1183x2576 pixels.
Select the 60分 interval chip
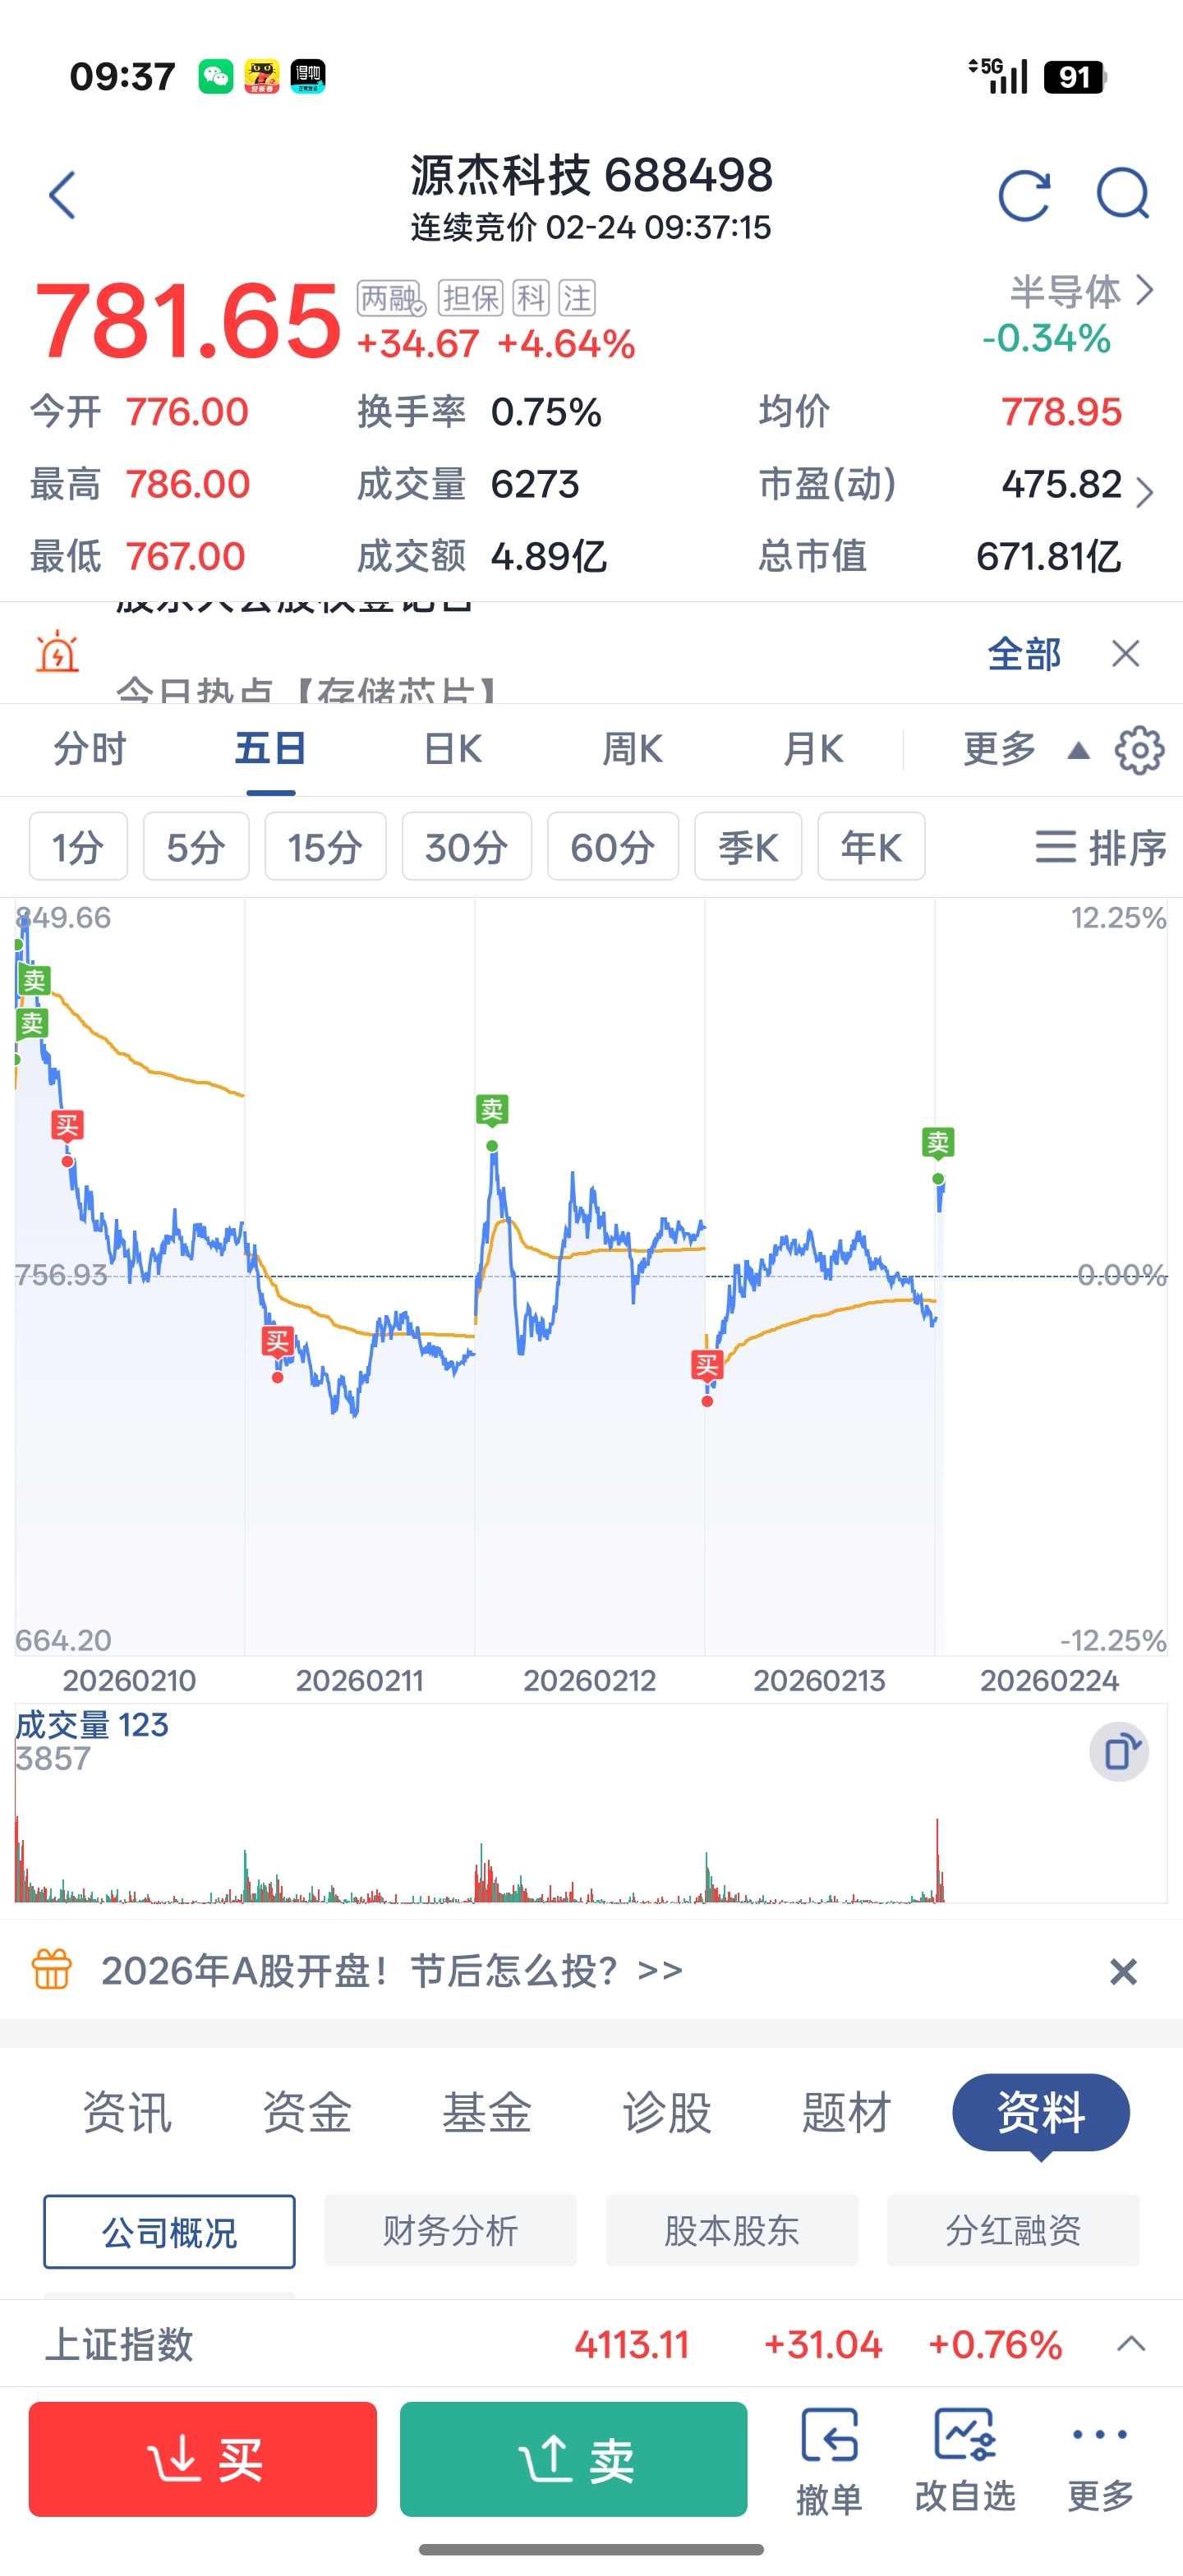tap(612, 847)
